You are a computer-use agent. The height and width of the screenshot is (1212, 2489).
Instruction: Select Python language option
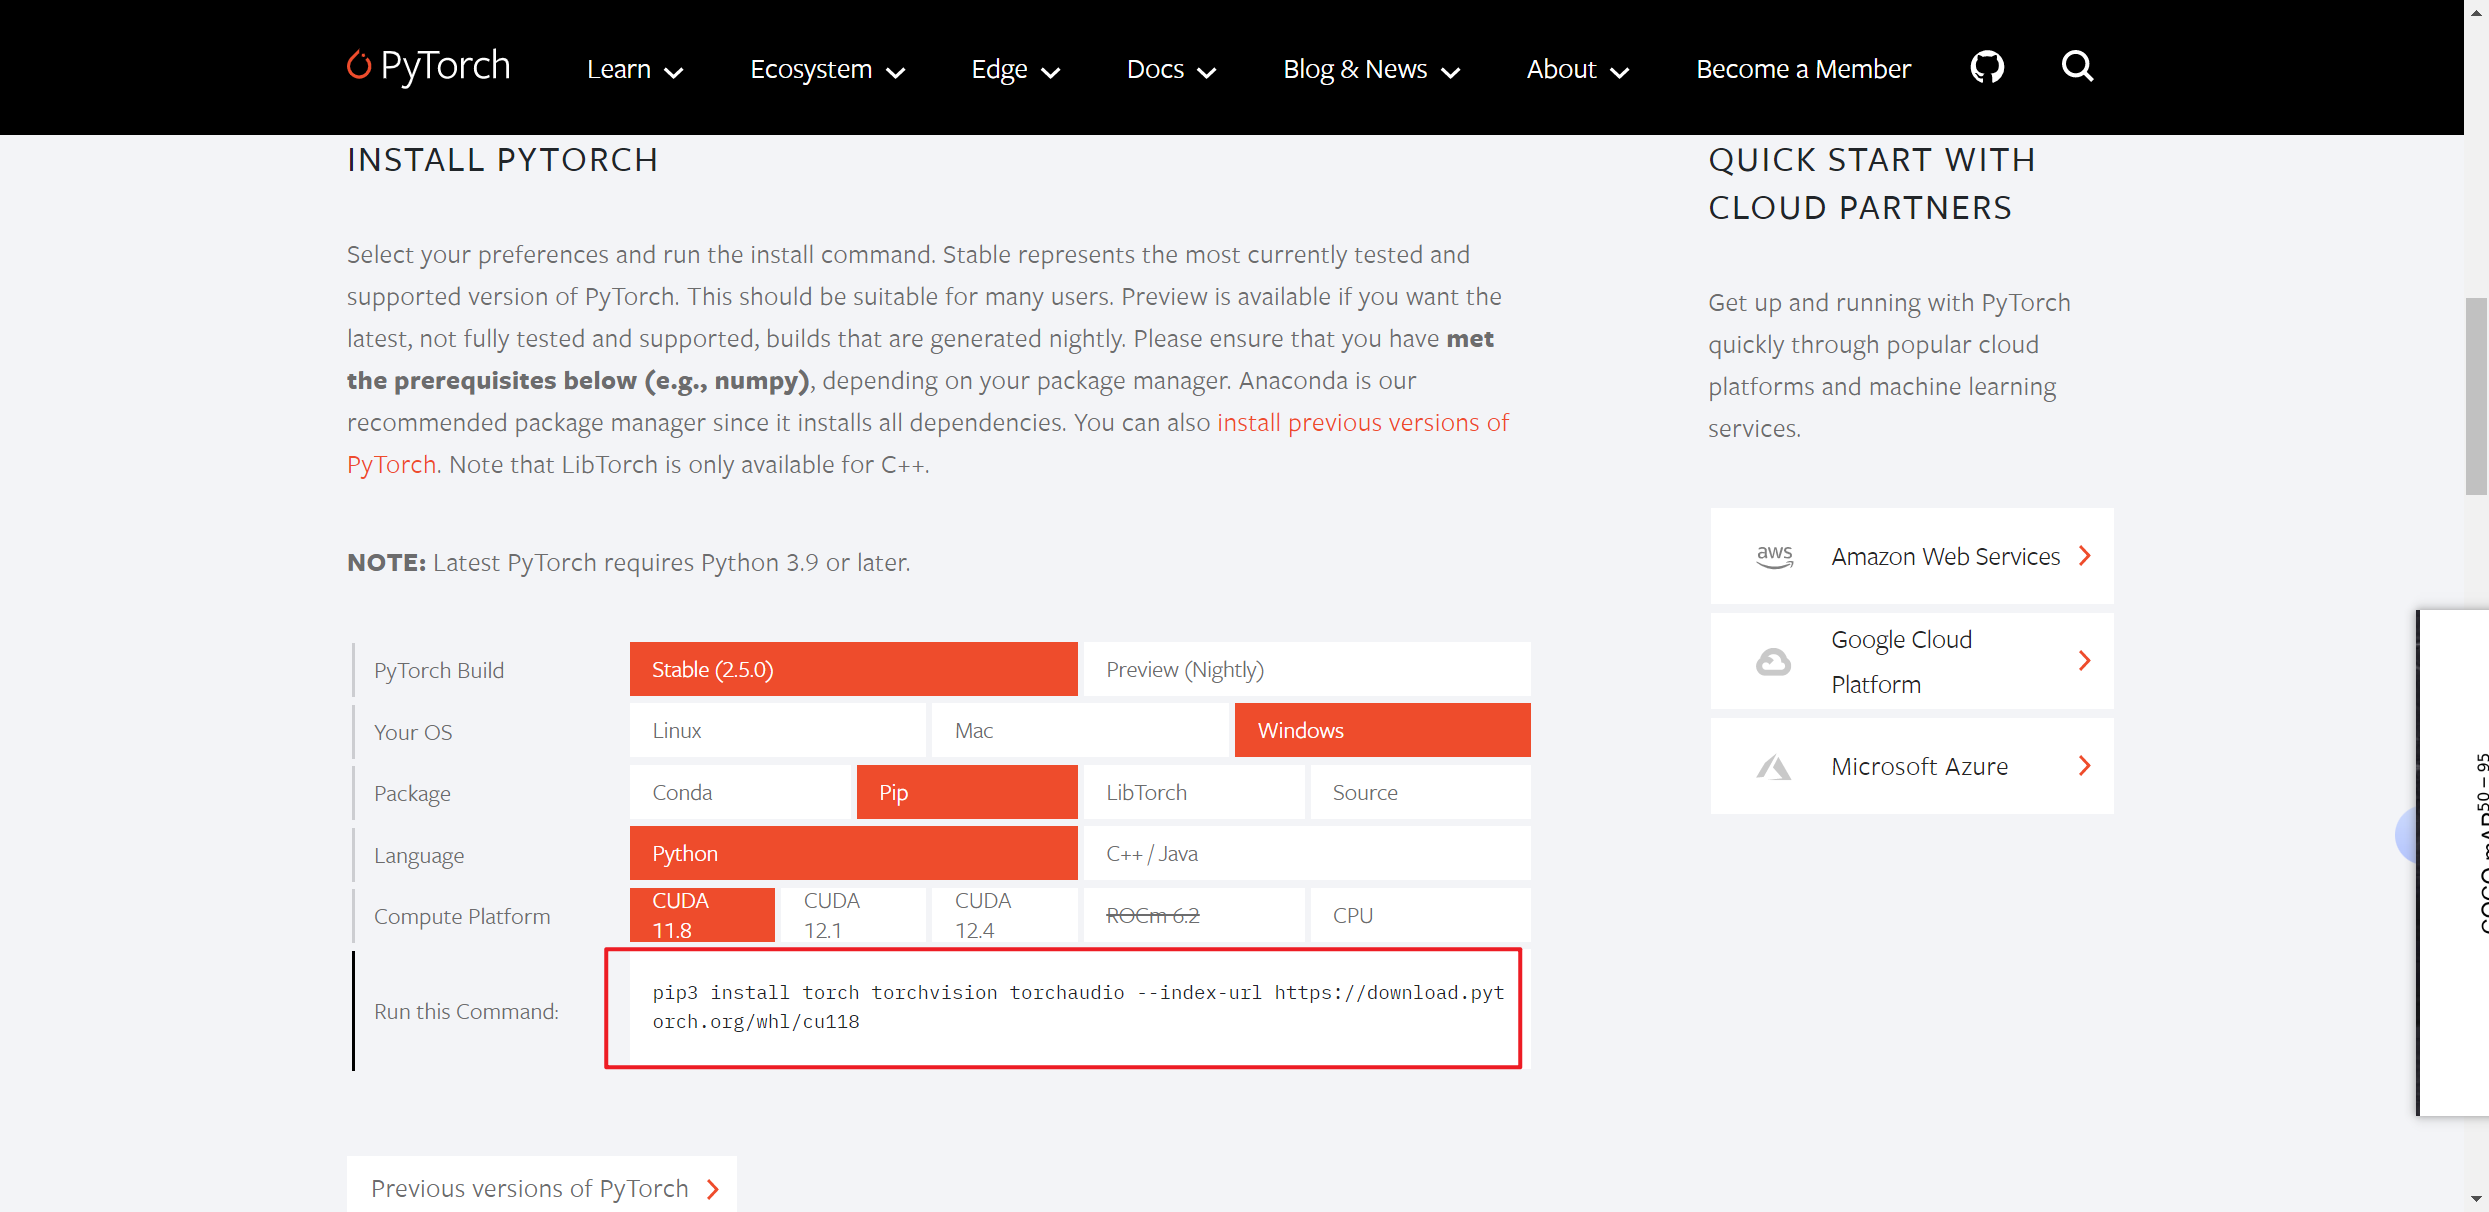(x=853, y=853)
